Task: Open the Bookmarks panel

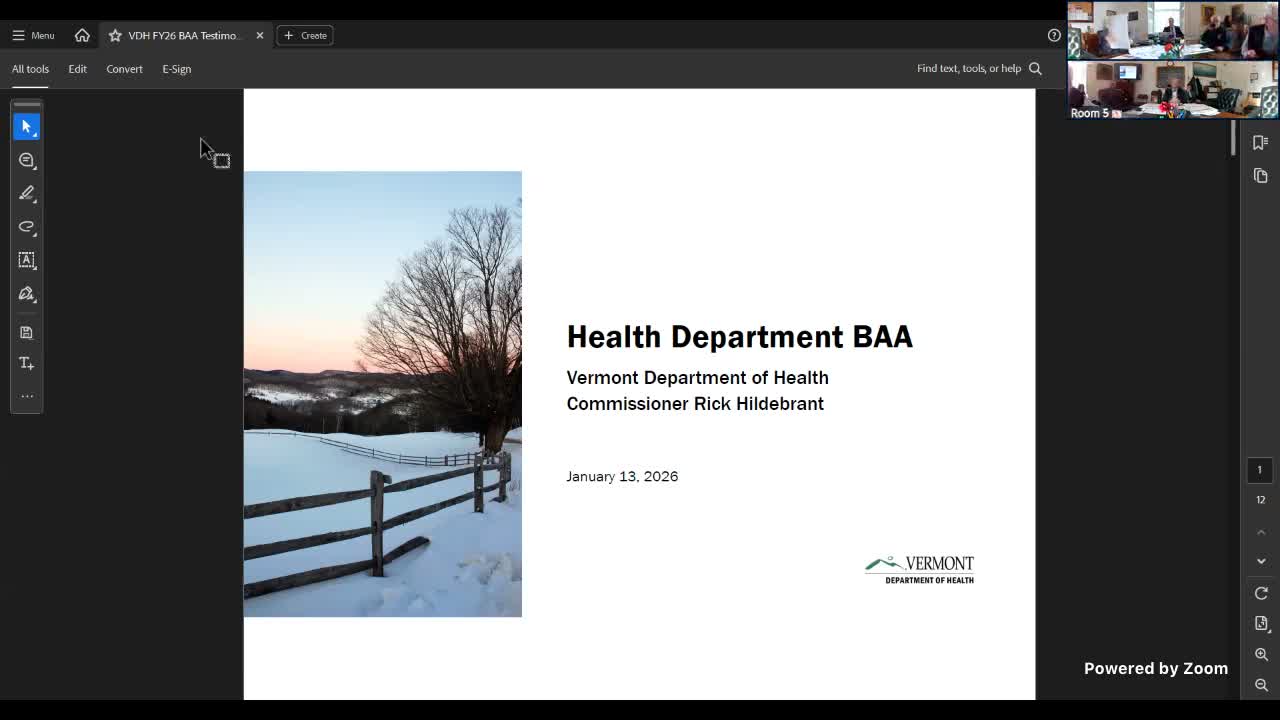Action: [1260, 143]
